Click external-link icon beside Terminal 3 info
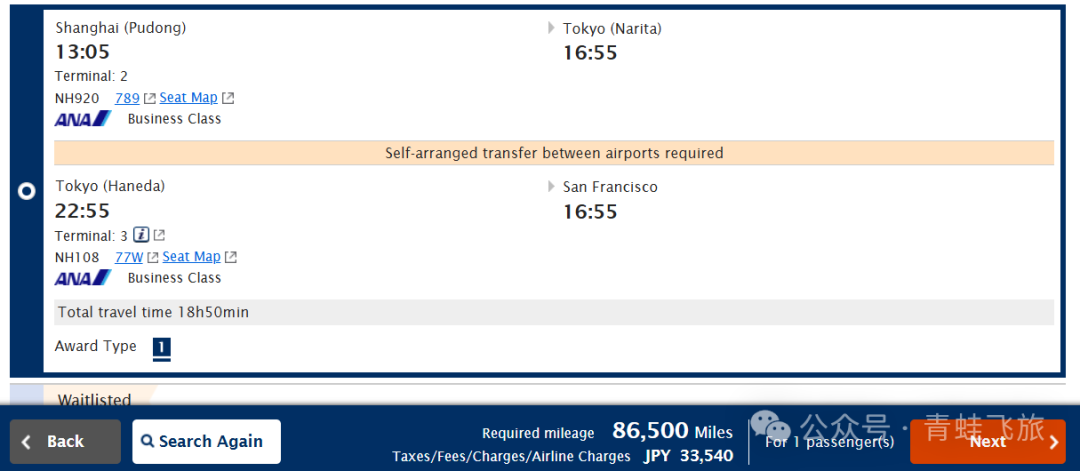This screenshot has height=471, width=1080. 159,236
